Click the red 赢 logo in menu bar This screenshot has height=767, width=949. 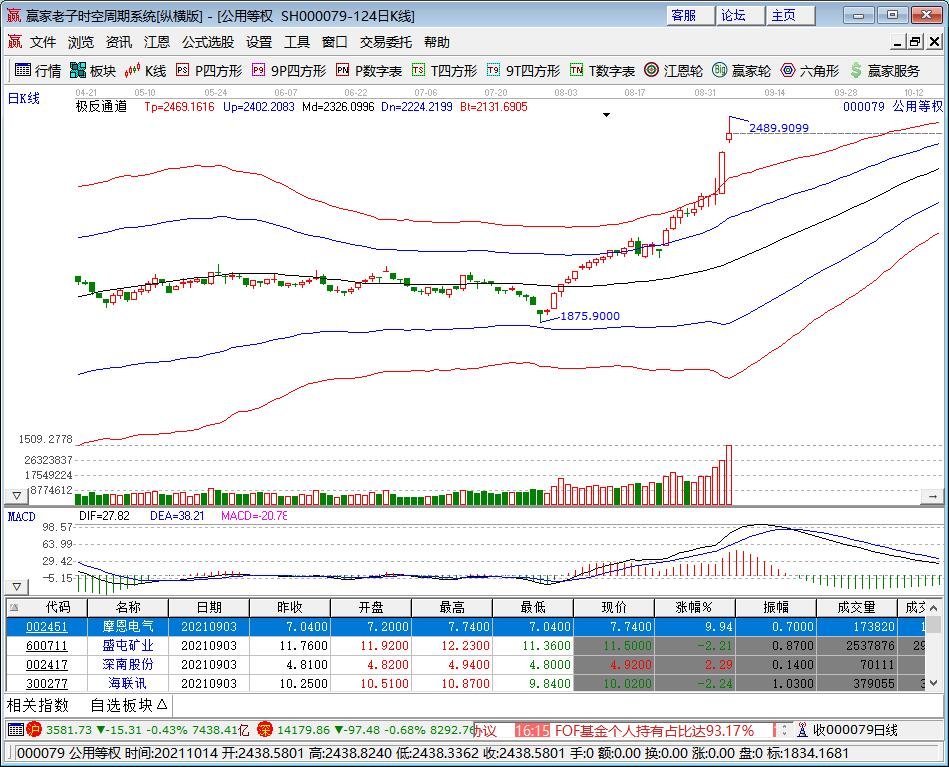pos(15,42)
